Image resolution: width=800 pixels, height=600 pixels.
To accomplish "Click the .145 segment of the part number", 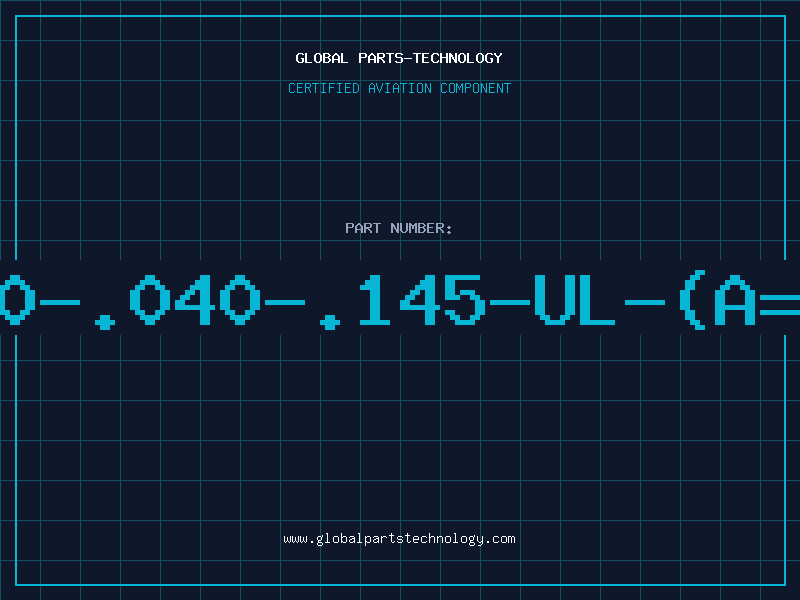I will click(x=403, y=301).
